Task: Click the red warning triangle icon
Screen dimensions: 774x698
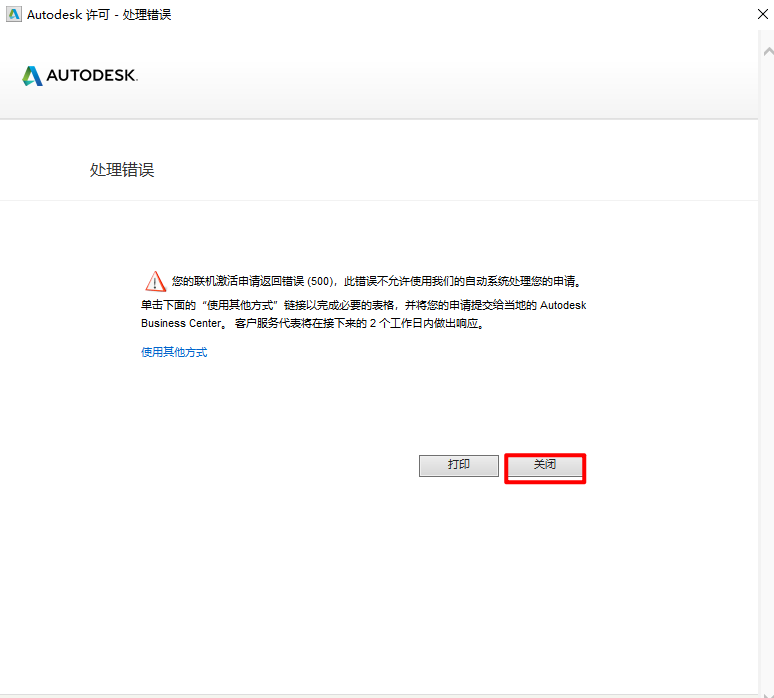Action: 154,281
